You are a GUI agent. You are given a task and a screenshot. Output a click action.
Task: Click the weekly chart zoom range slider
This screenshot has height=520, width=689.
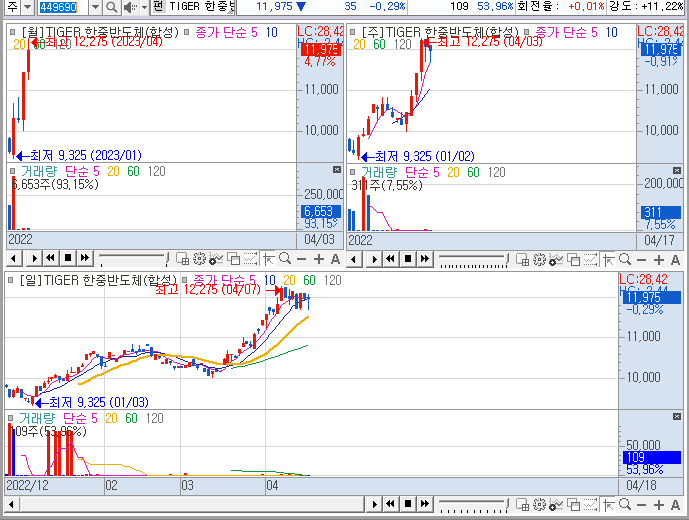coord(473,260)
